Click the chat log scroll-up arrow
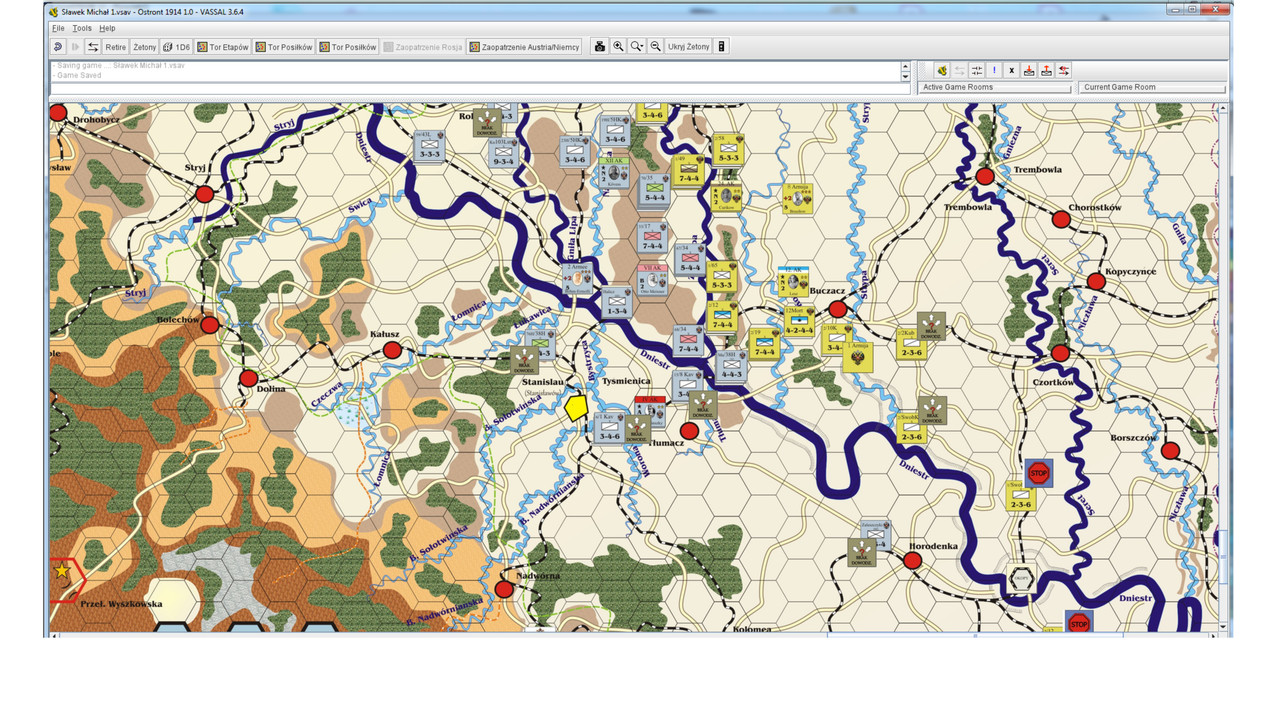The image size is (1280, 718). [x=905, y=66]
